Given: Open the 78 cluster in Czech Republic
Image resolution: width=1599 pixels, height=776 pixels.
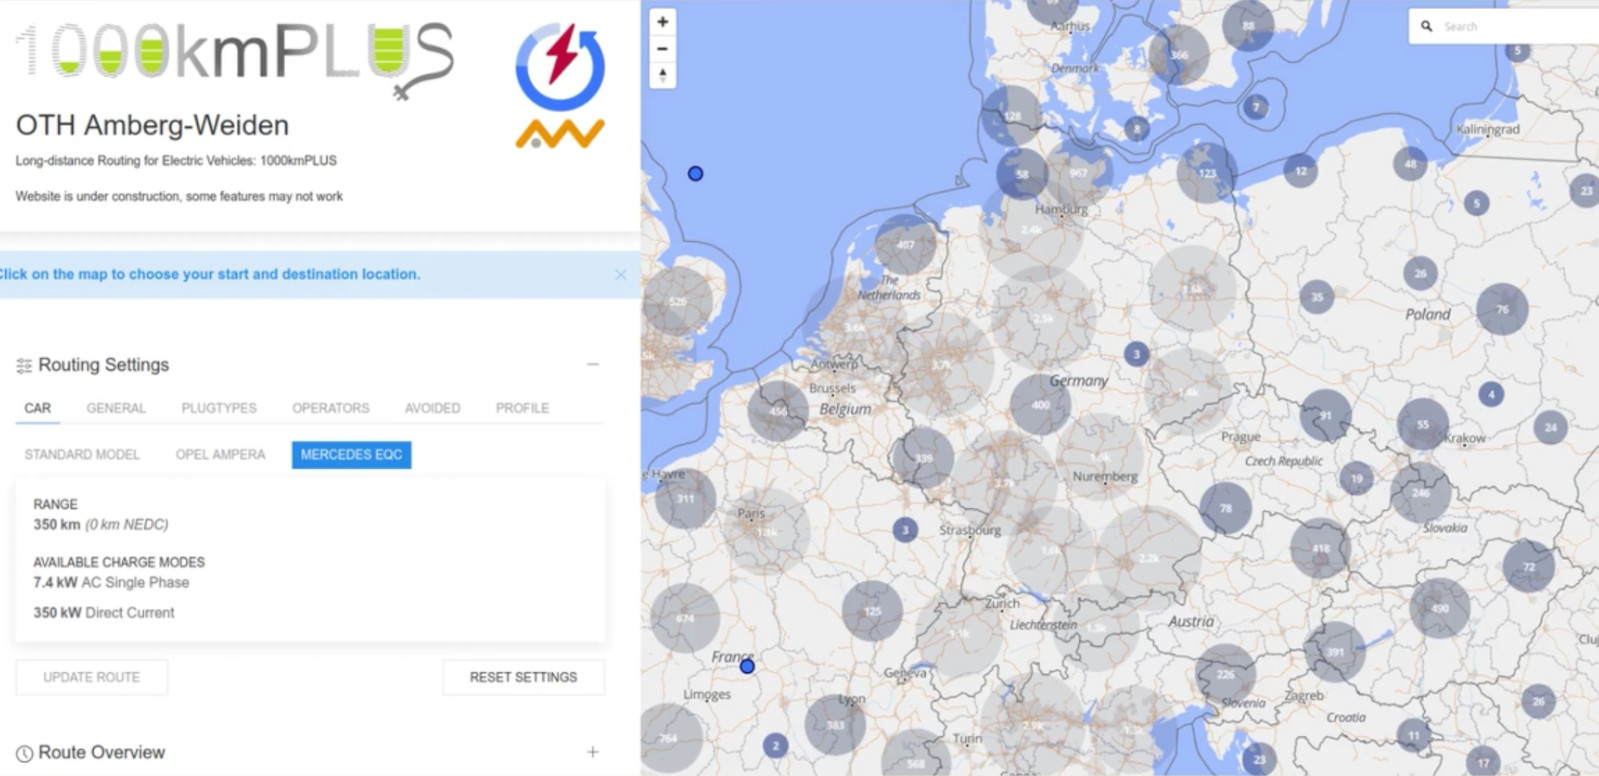Looking at the screenshot, I should click(x=1225, y=508).
